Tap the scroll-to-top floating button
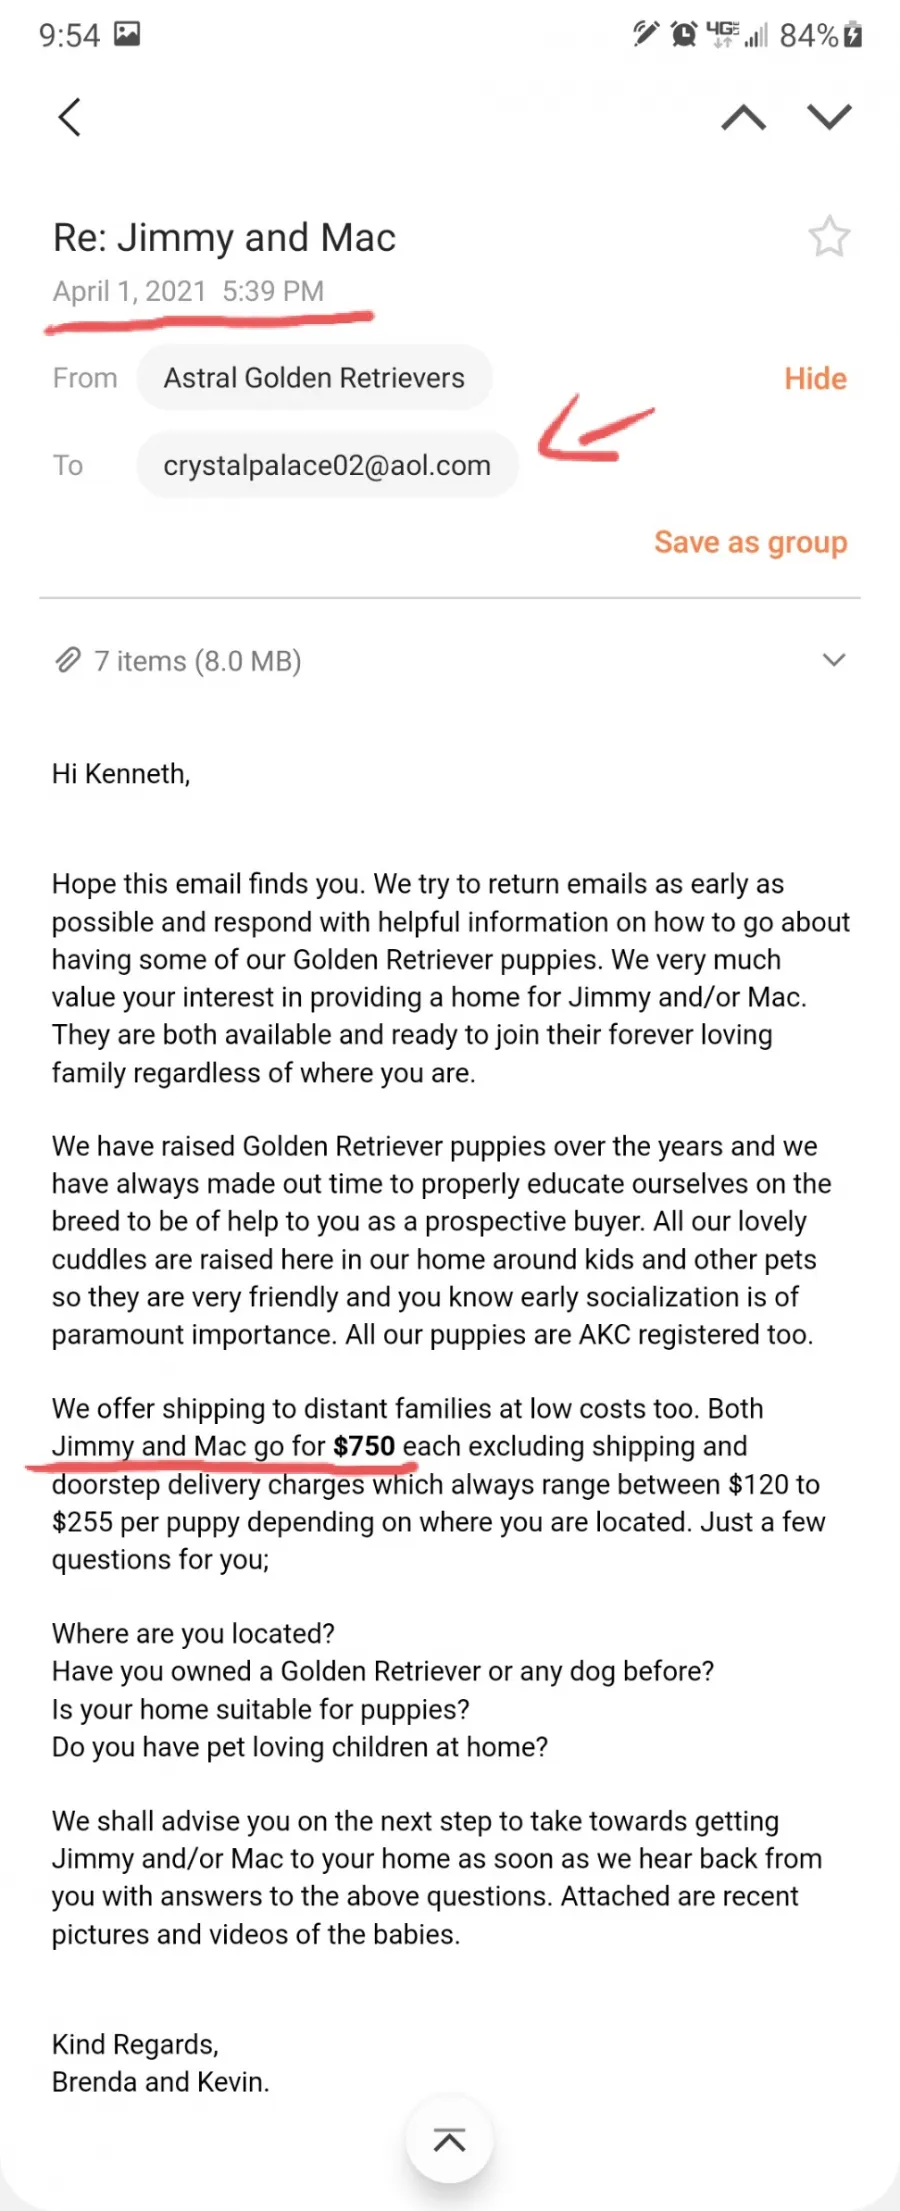The image size is (900, 2211). (x=450, y=2140)
